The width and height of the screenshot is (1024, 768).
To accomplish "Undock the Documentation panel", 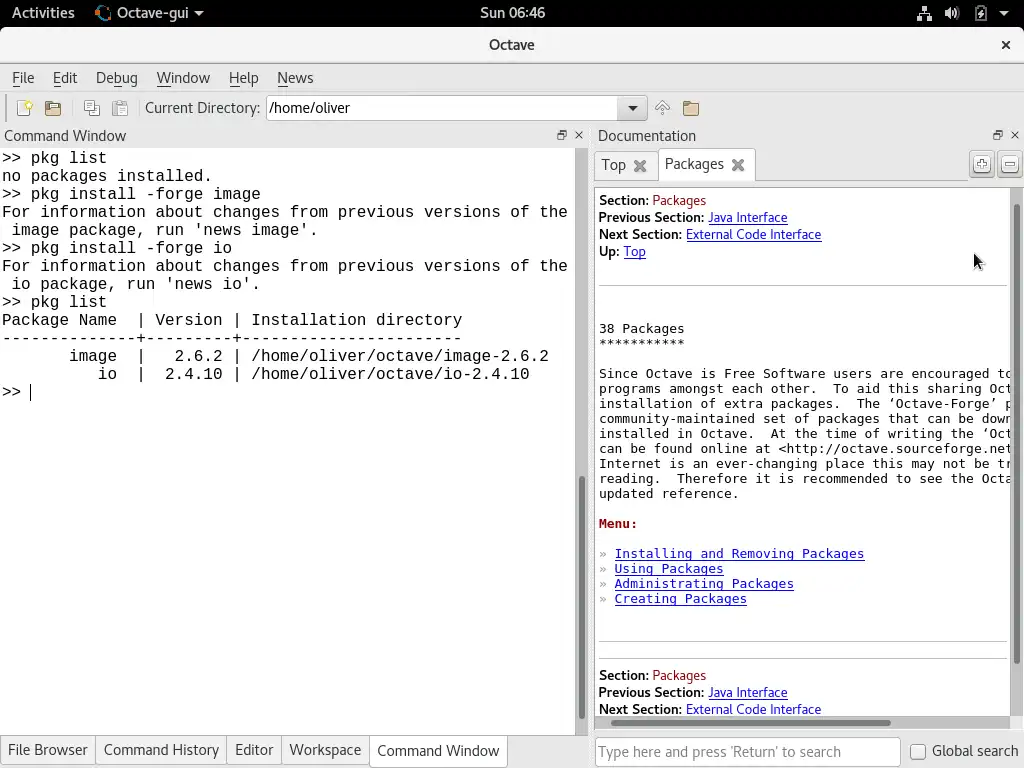I will pyautogui.click(x=997, y=135).
